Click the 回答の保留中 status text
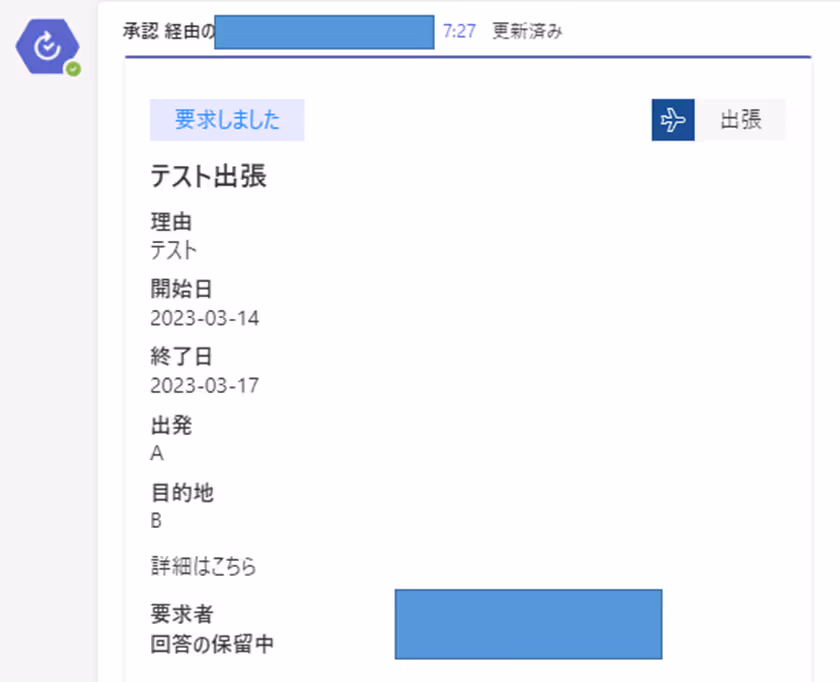The height and width of the screenshot is (682, 840). point(212,644)
